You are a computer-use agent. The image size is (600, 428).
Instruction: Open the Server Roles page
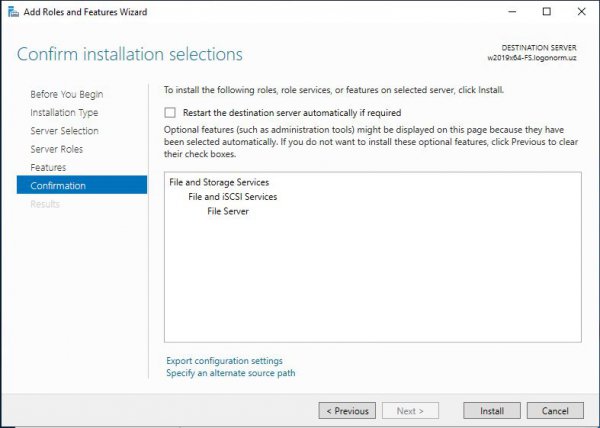tap(57, 149)
